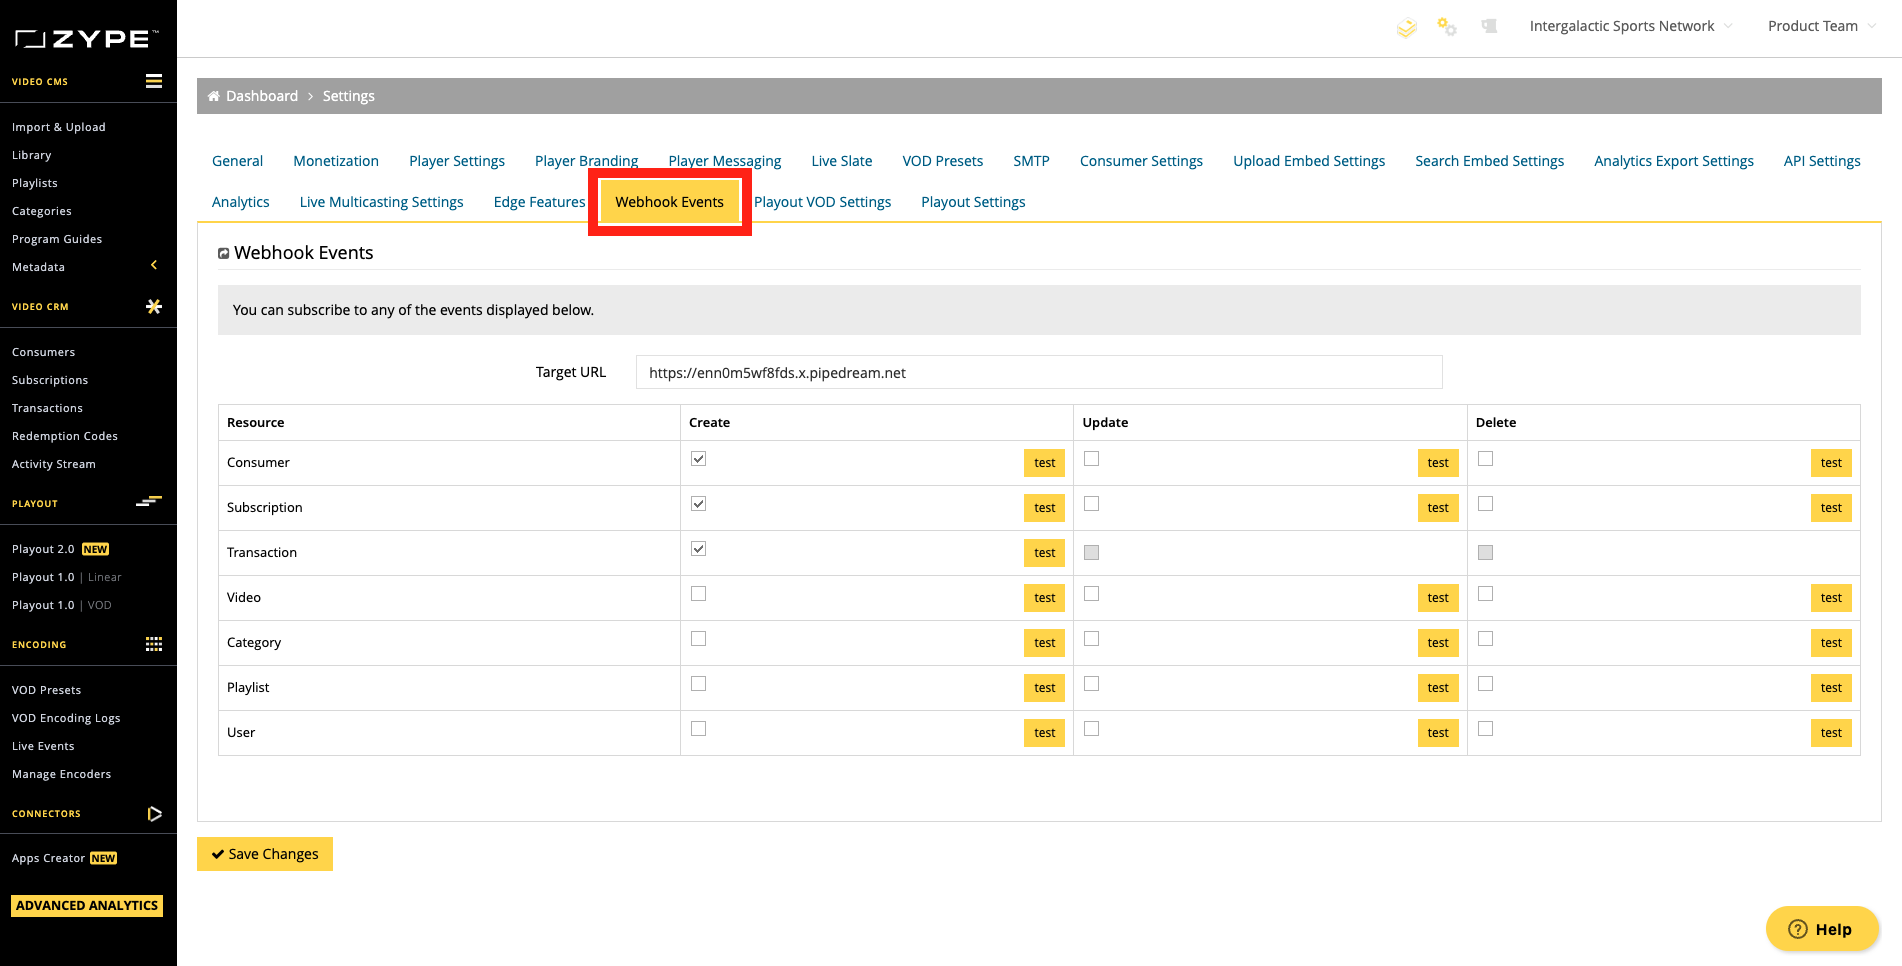The image size is (1902, 966).
Task: Click Save Changes button
Action: [265, 854]
